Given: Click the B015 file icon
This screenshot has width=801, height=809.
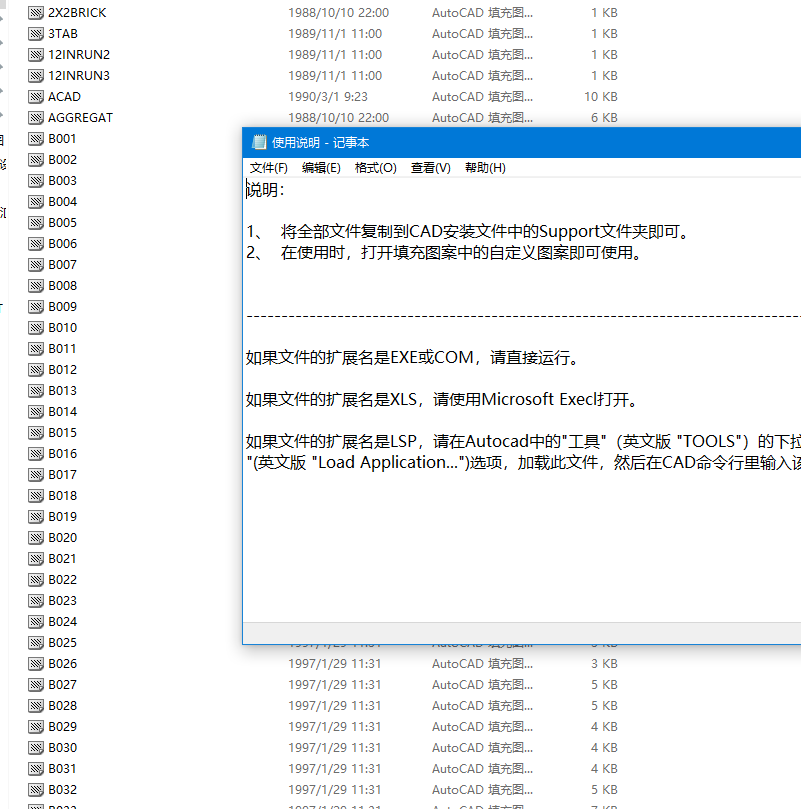Looking at the screenshot, I should coord(36,433).
